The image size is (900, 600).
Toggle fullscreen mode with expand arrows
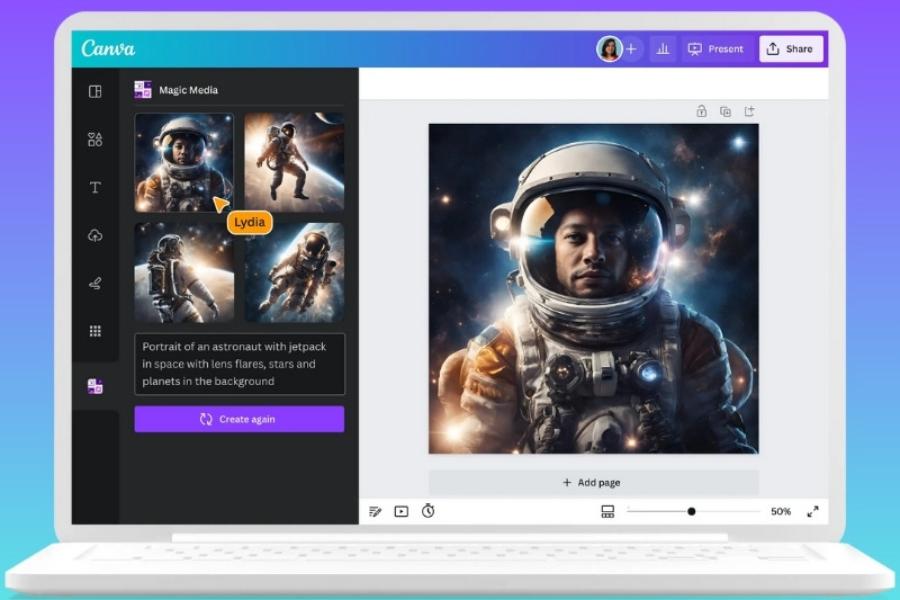tap(813, 511)
